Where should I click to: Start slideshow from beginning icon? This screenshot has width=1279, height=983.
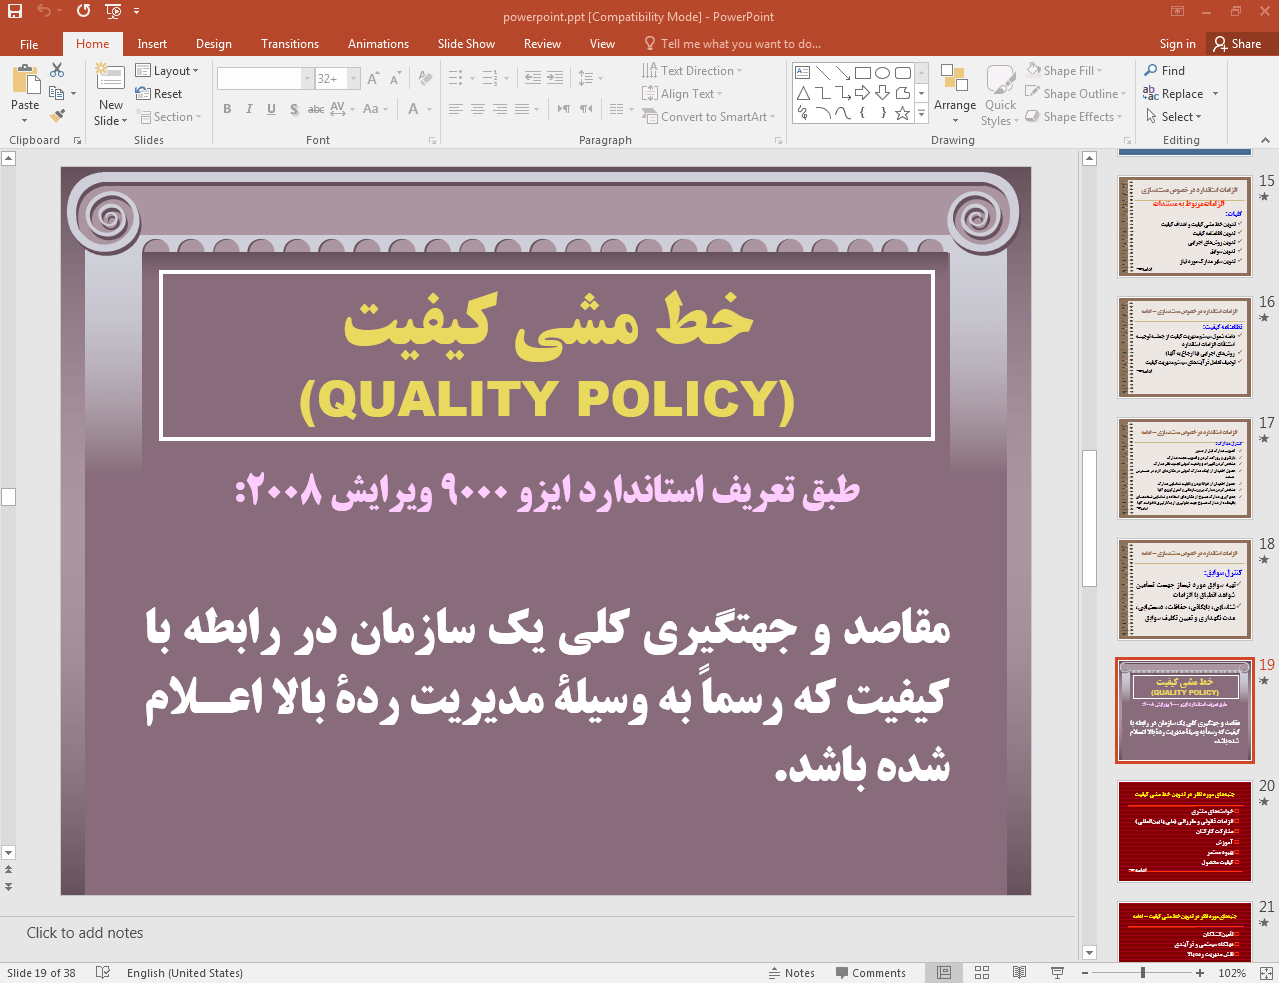pyautogui.click(x=113, y=11)
